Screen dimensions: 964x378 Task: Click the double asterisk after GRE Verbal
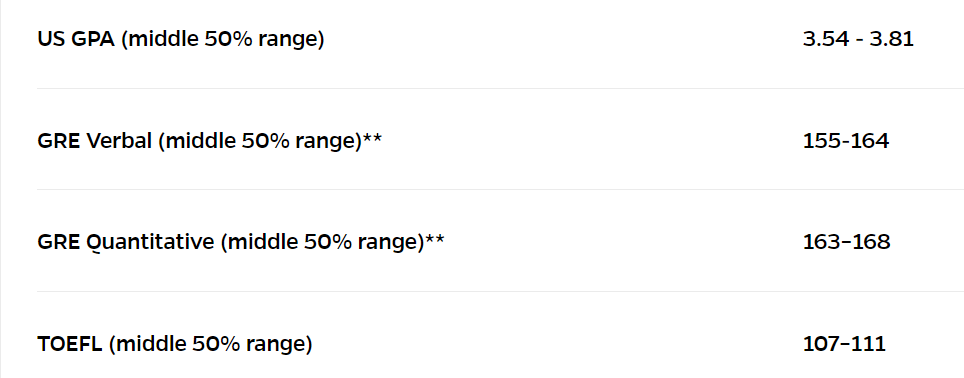372,138
